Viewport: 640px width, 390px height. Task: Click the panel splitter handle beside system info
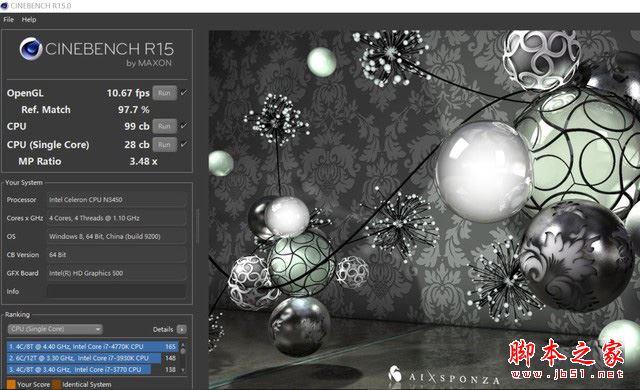point(198,226)
